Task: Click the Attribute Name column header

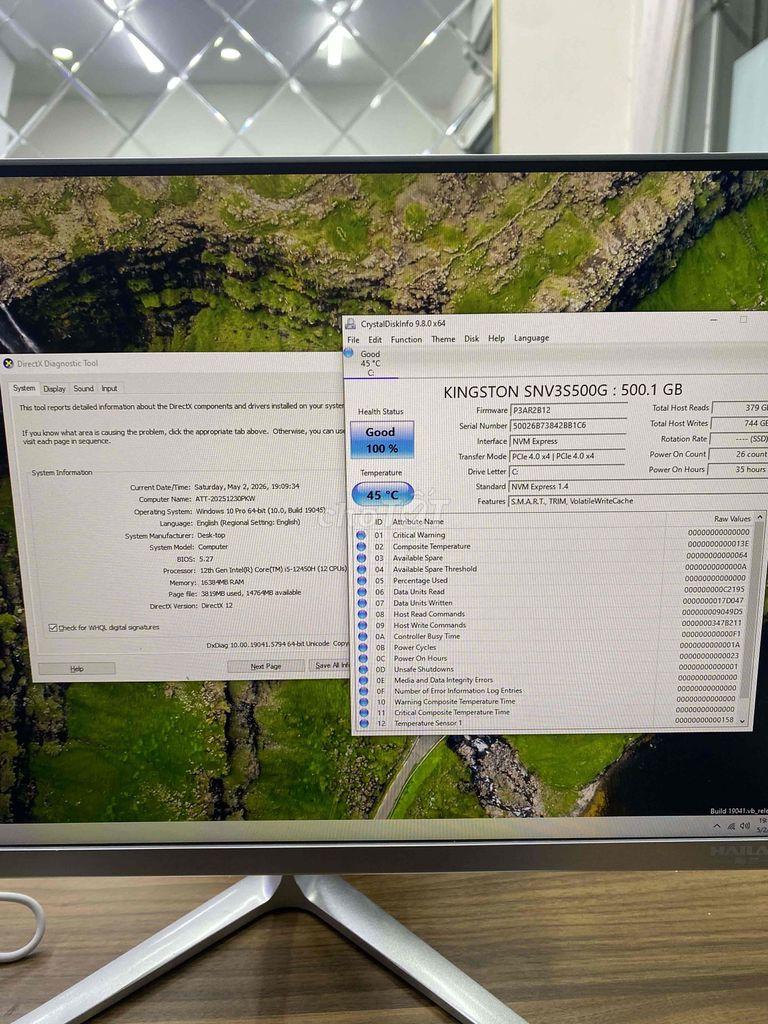Action: [x=418, y=522]
